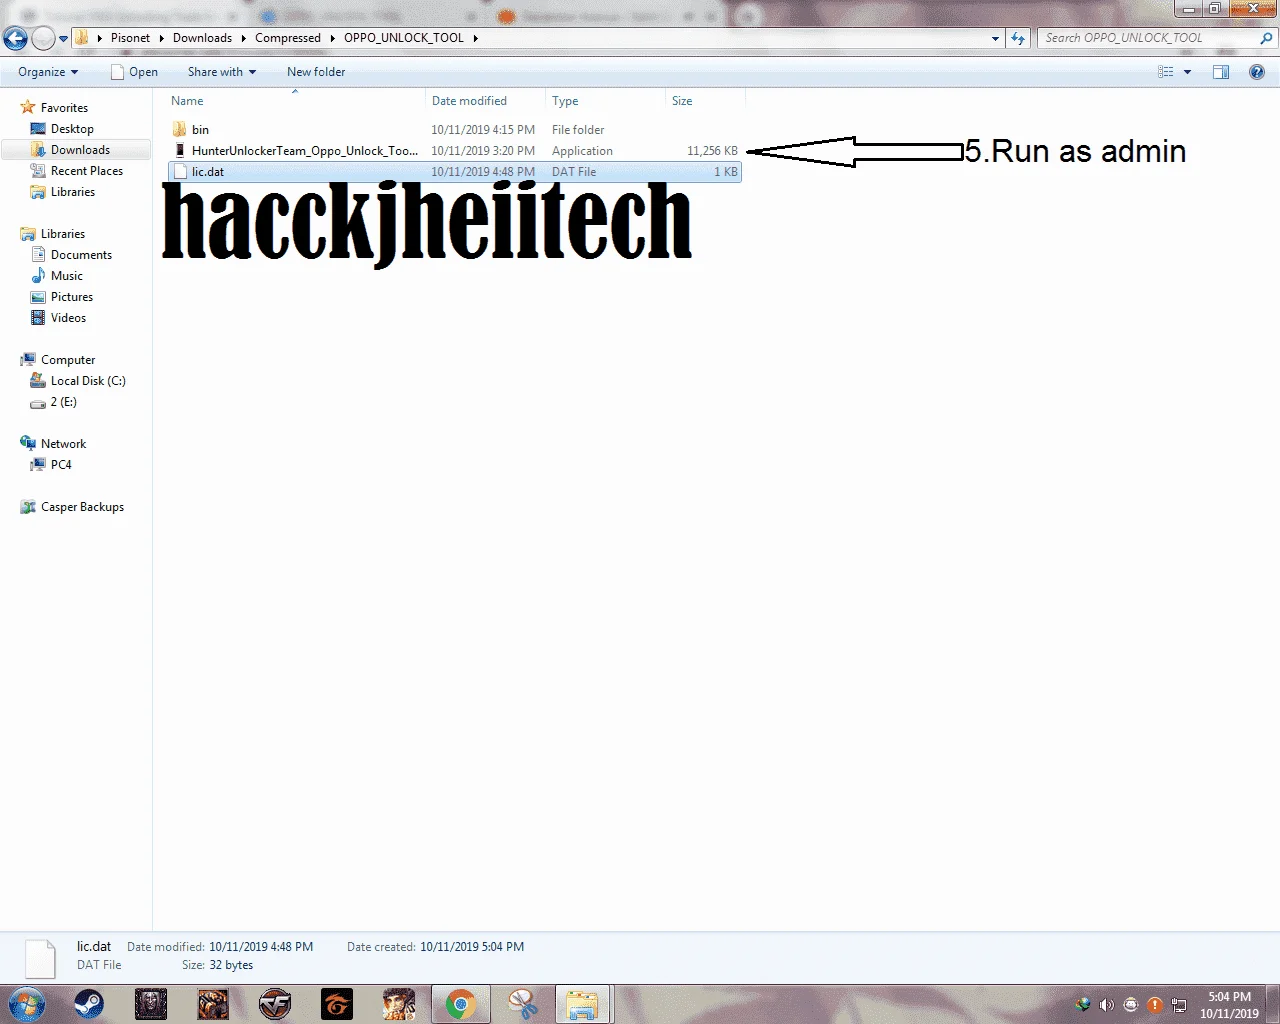Viewport: 1280px width, 1024px height.
Task: Sort files by the Name column
Action: click(x=295, y=101)
